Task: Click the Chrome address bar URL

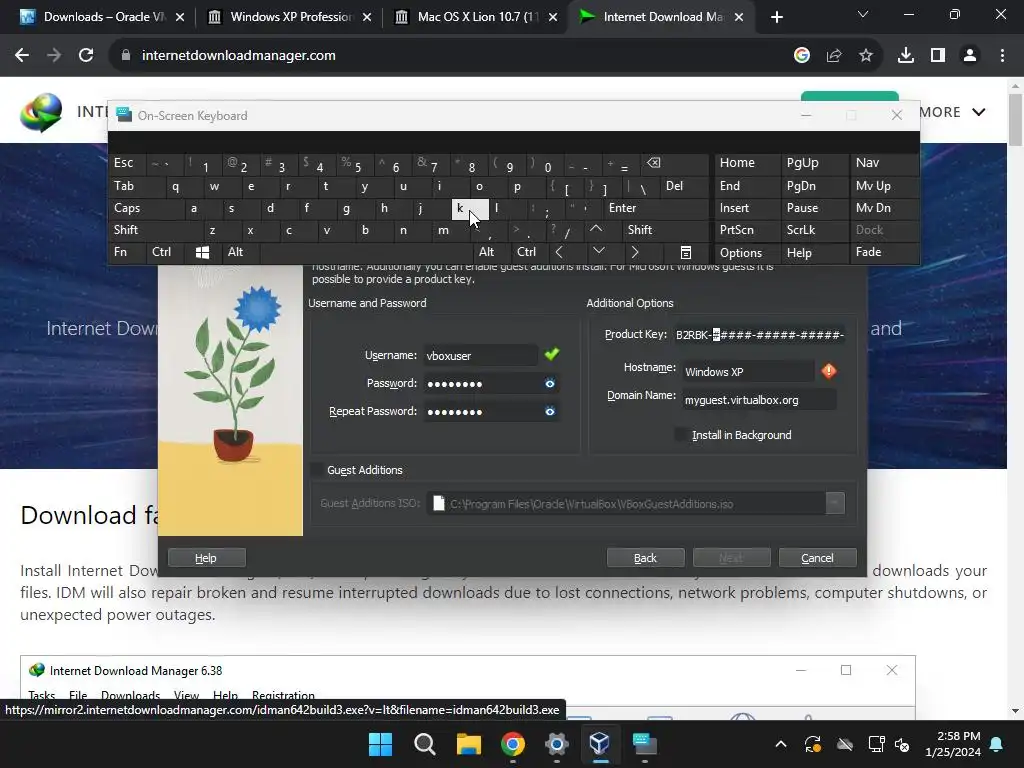Action: tap(238, 56)
